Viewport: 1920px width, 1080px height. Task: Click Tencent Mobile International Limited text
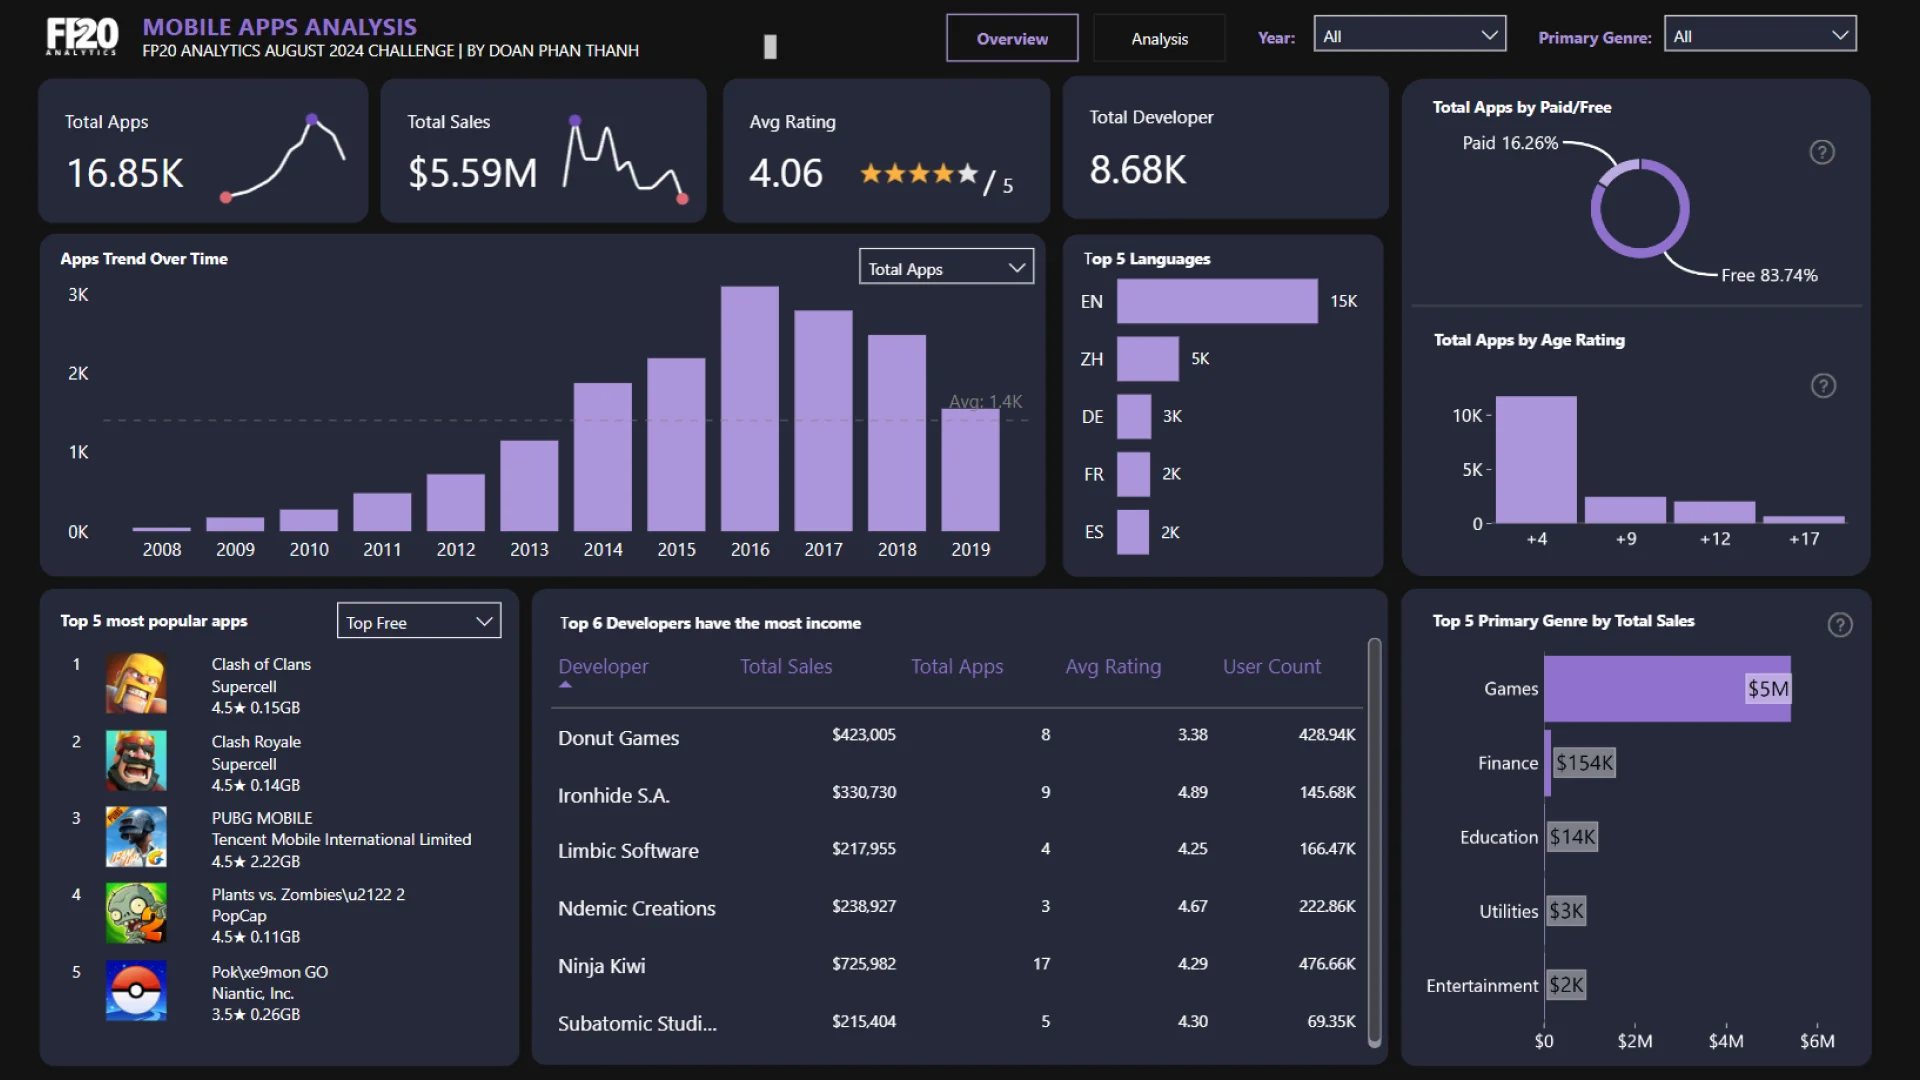(341, 839)
